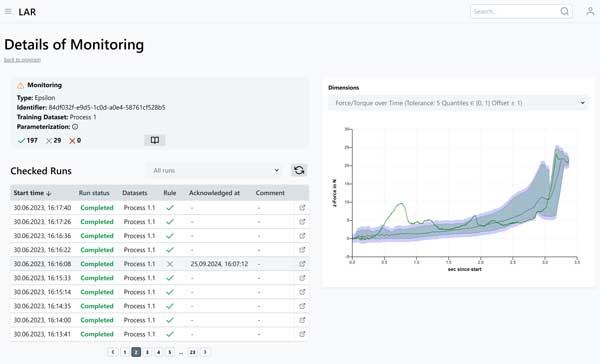This screenshot has height=364, width=600.
Task: Open details for run 16:14:00
Action: (302, 320)
